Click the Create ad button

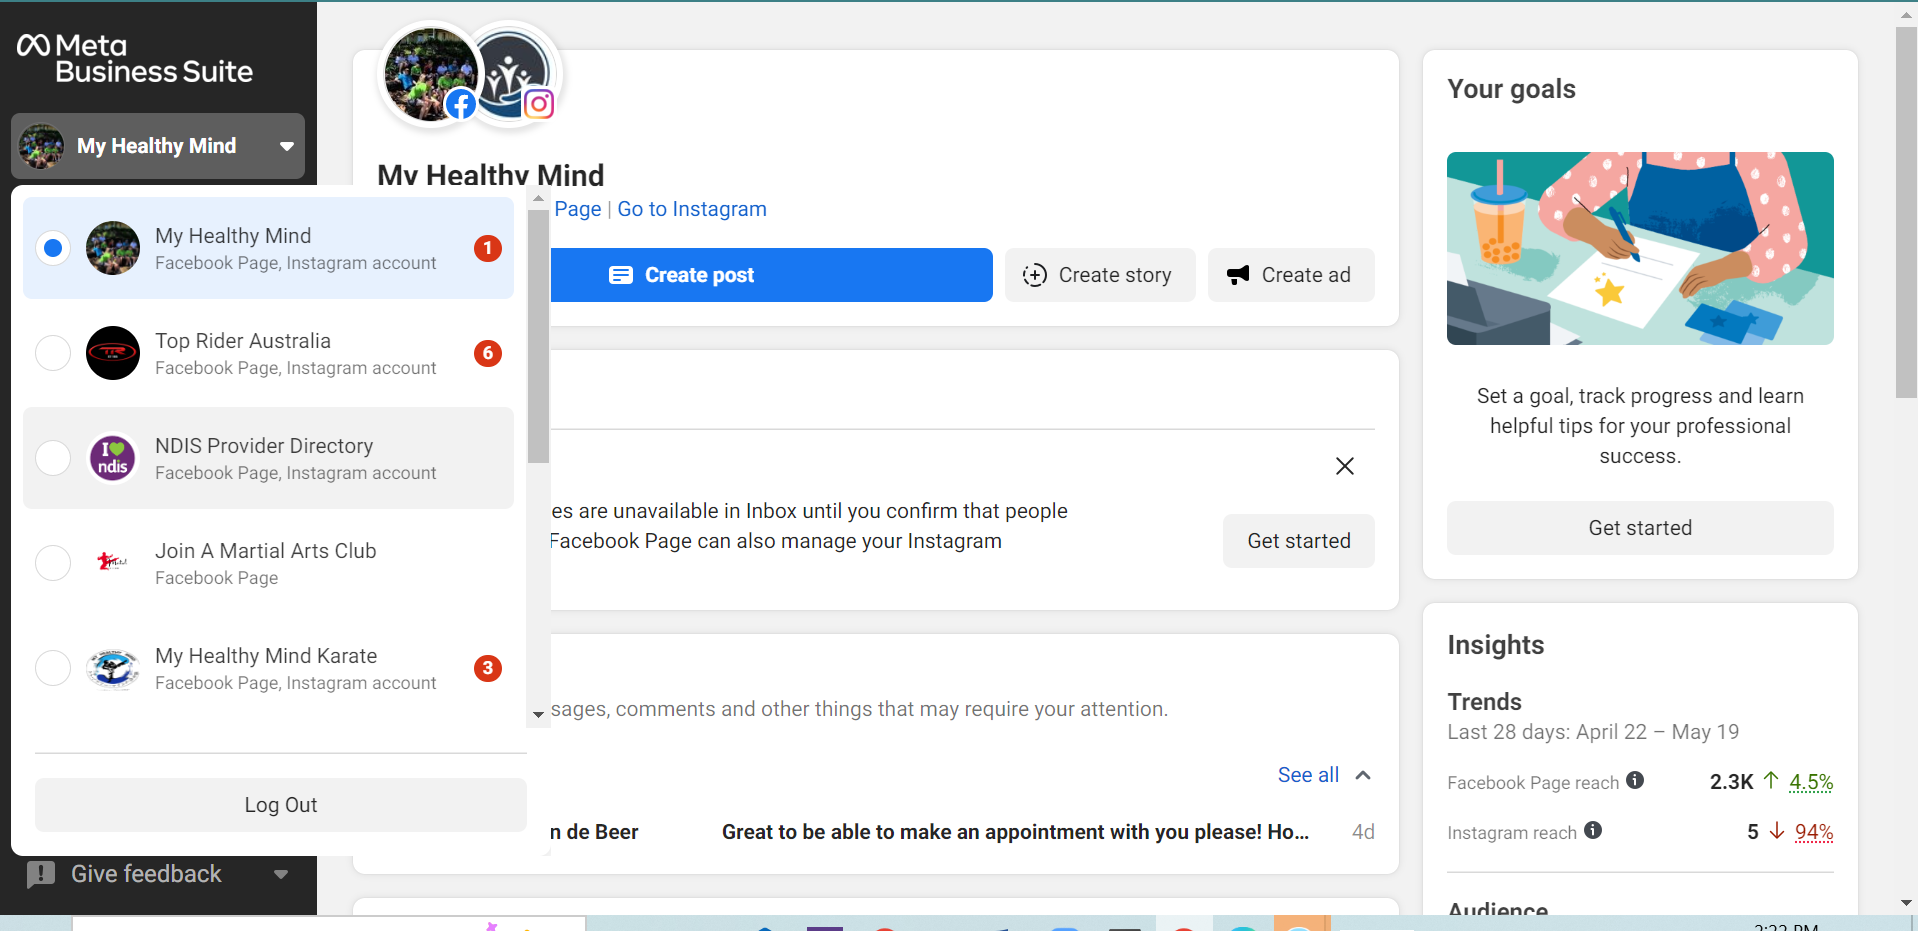coord(1290,275)
